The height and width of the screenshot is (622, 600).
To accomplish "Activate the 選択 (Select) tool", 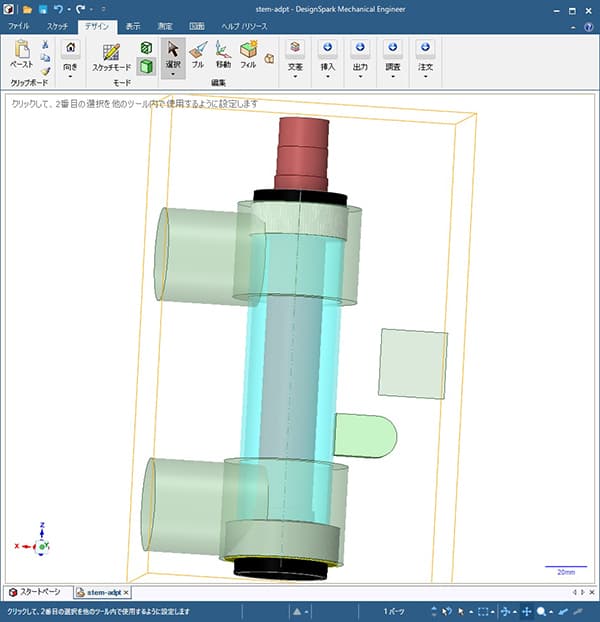I will coord(172,52).
